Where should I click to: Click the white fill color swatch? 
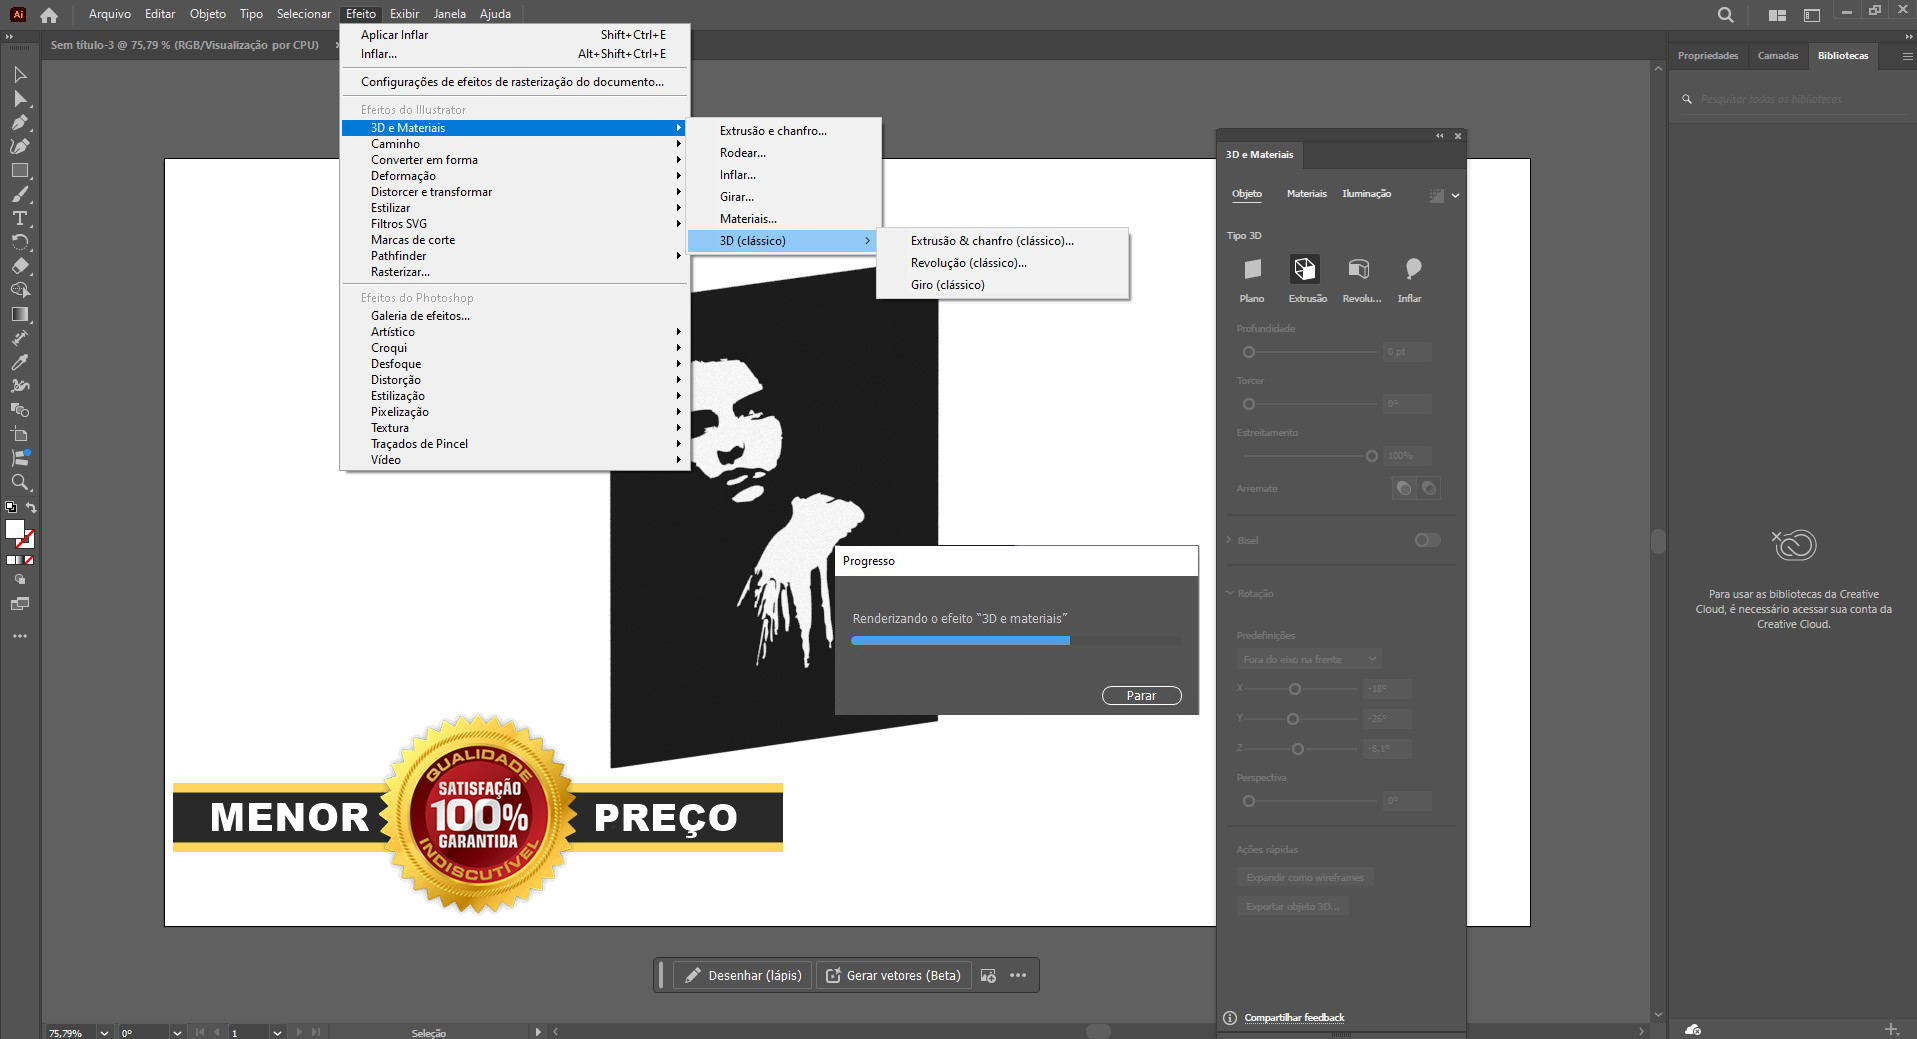[x=14, y=529]
